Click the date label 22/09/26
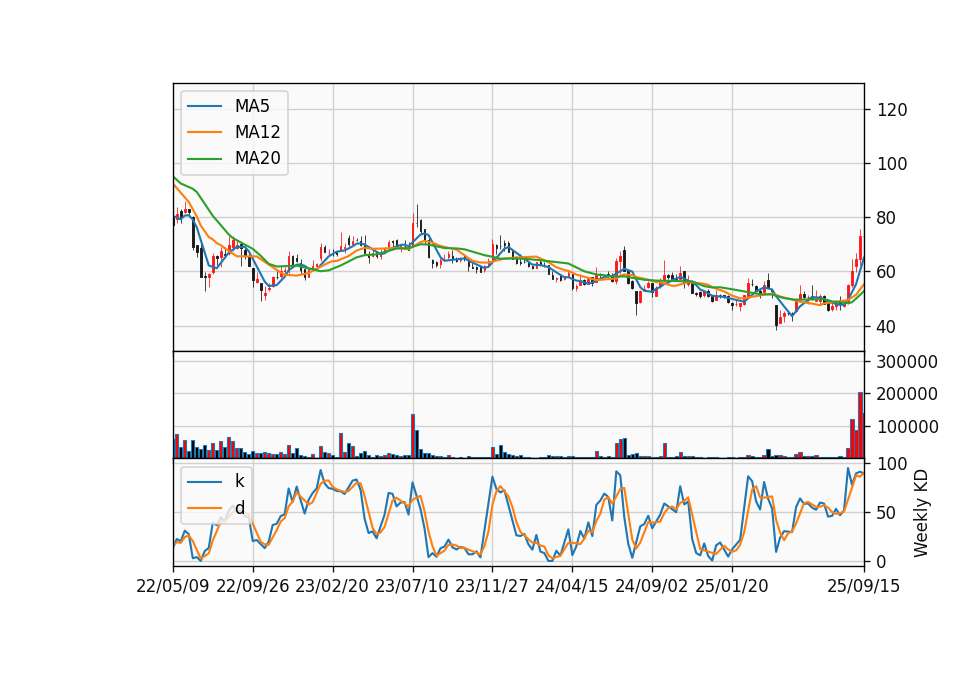Image resolution: width=960 pixels, height=690 pixels. click(253, 586)
